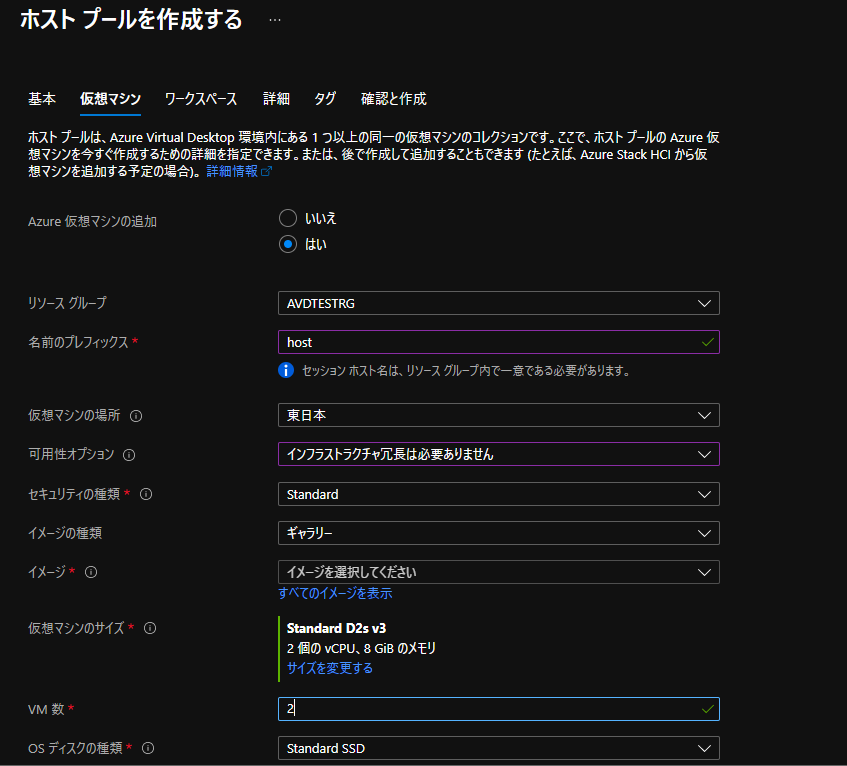Open the 詳細情報 link
Image resolution: width=847 pixels, height=766 pixels.
point(232,171)
